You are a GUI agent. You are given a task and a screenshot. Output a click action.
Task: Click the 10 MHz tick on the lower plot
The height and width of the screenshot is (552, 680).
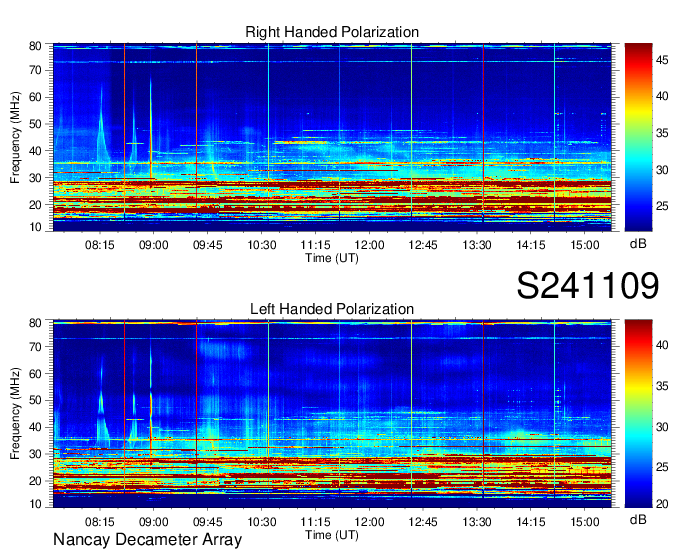35,504
